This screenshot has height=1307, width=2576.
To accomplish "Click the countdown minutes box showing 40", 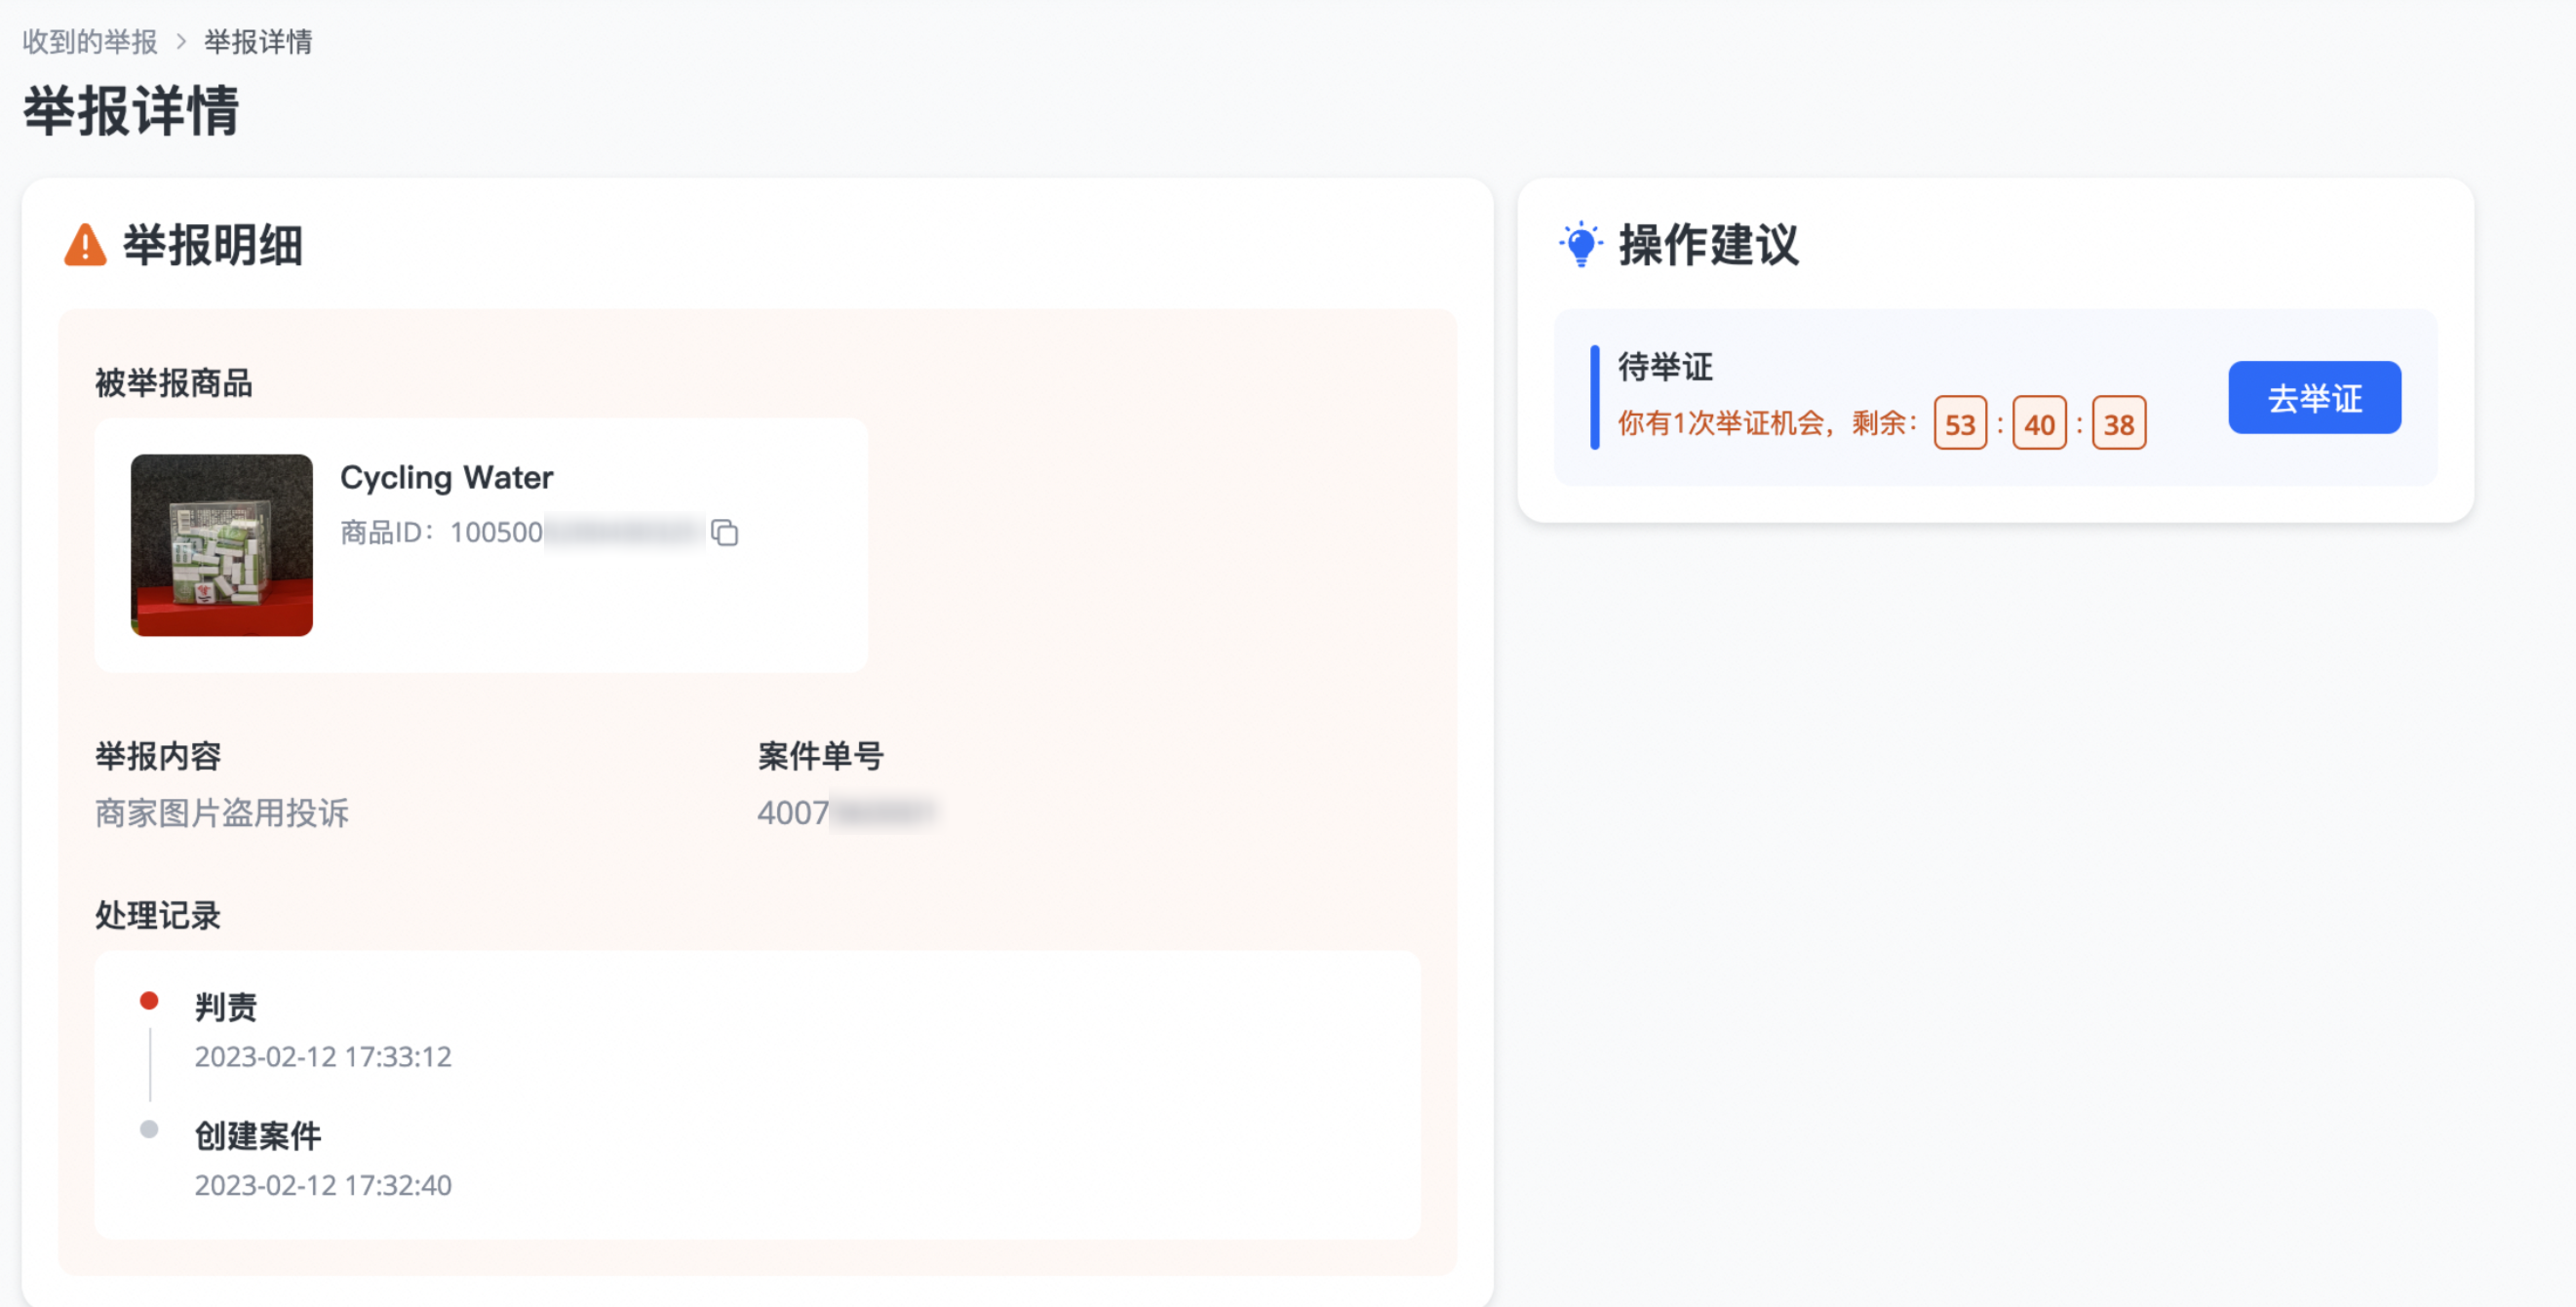I will tap(2039, 423).
